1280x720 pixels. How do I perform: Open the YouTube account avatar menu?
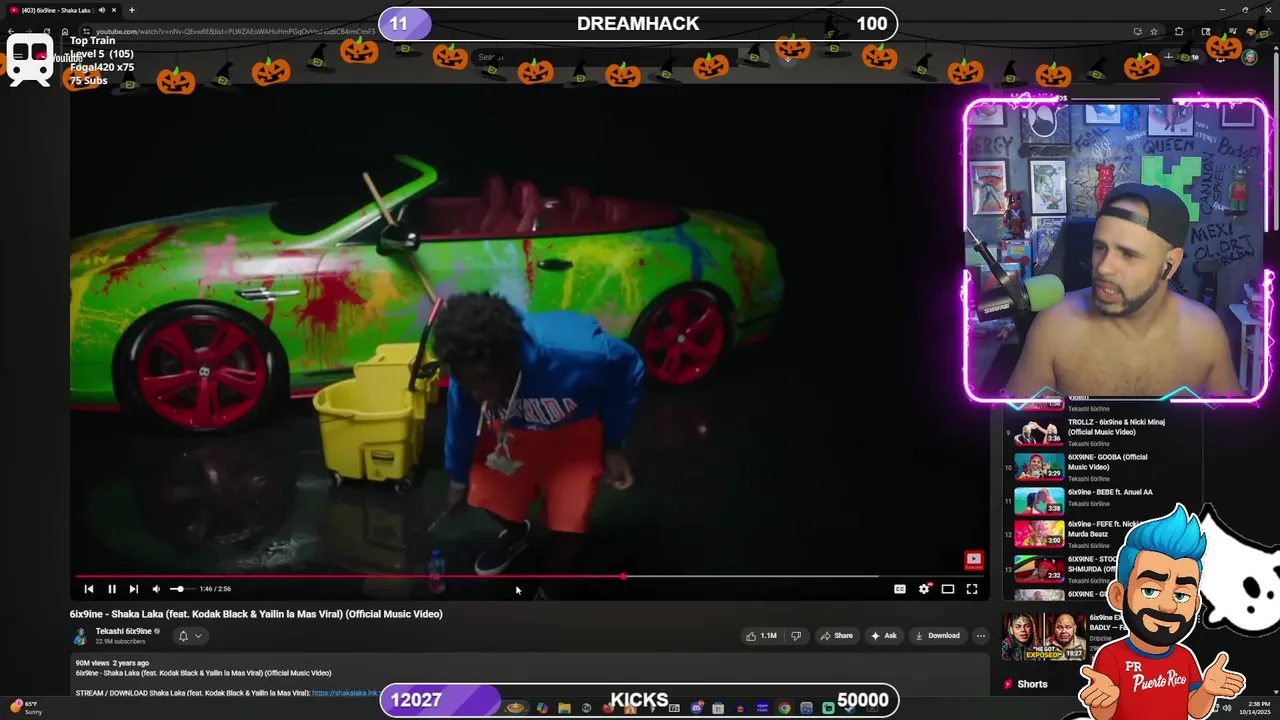[1249, 57]
